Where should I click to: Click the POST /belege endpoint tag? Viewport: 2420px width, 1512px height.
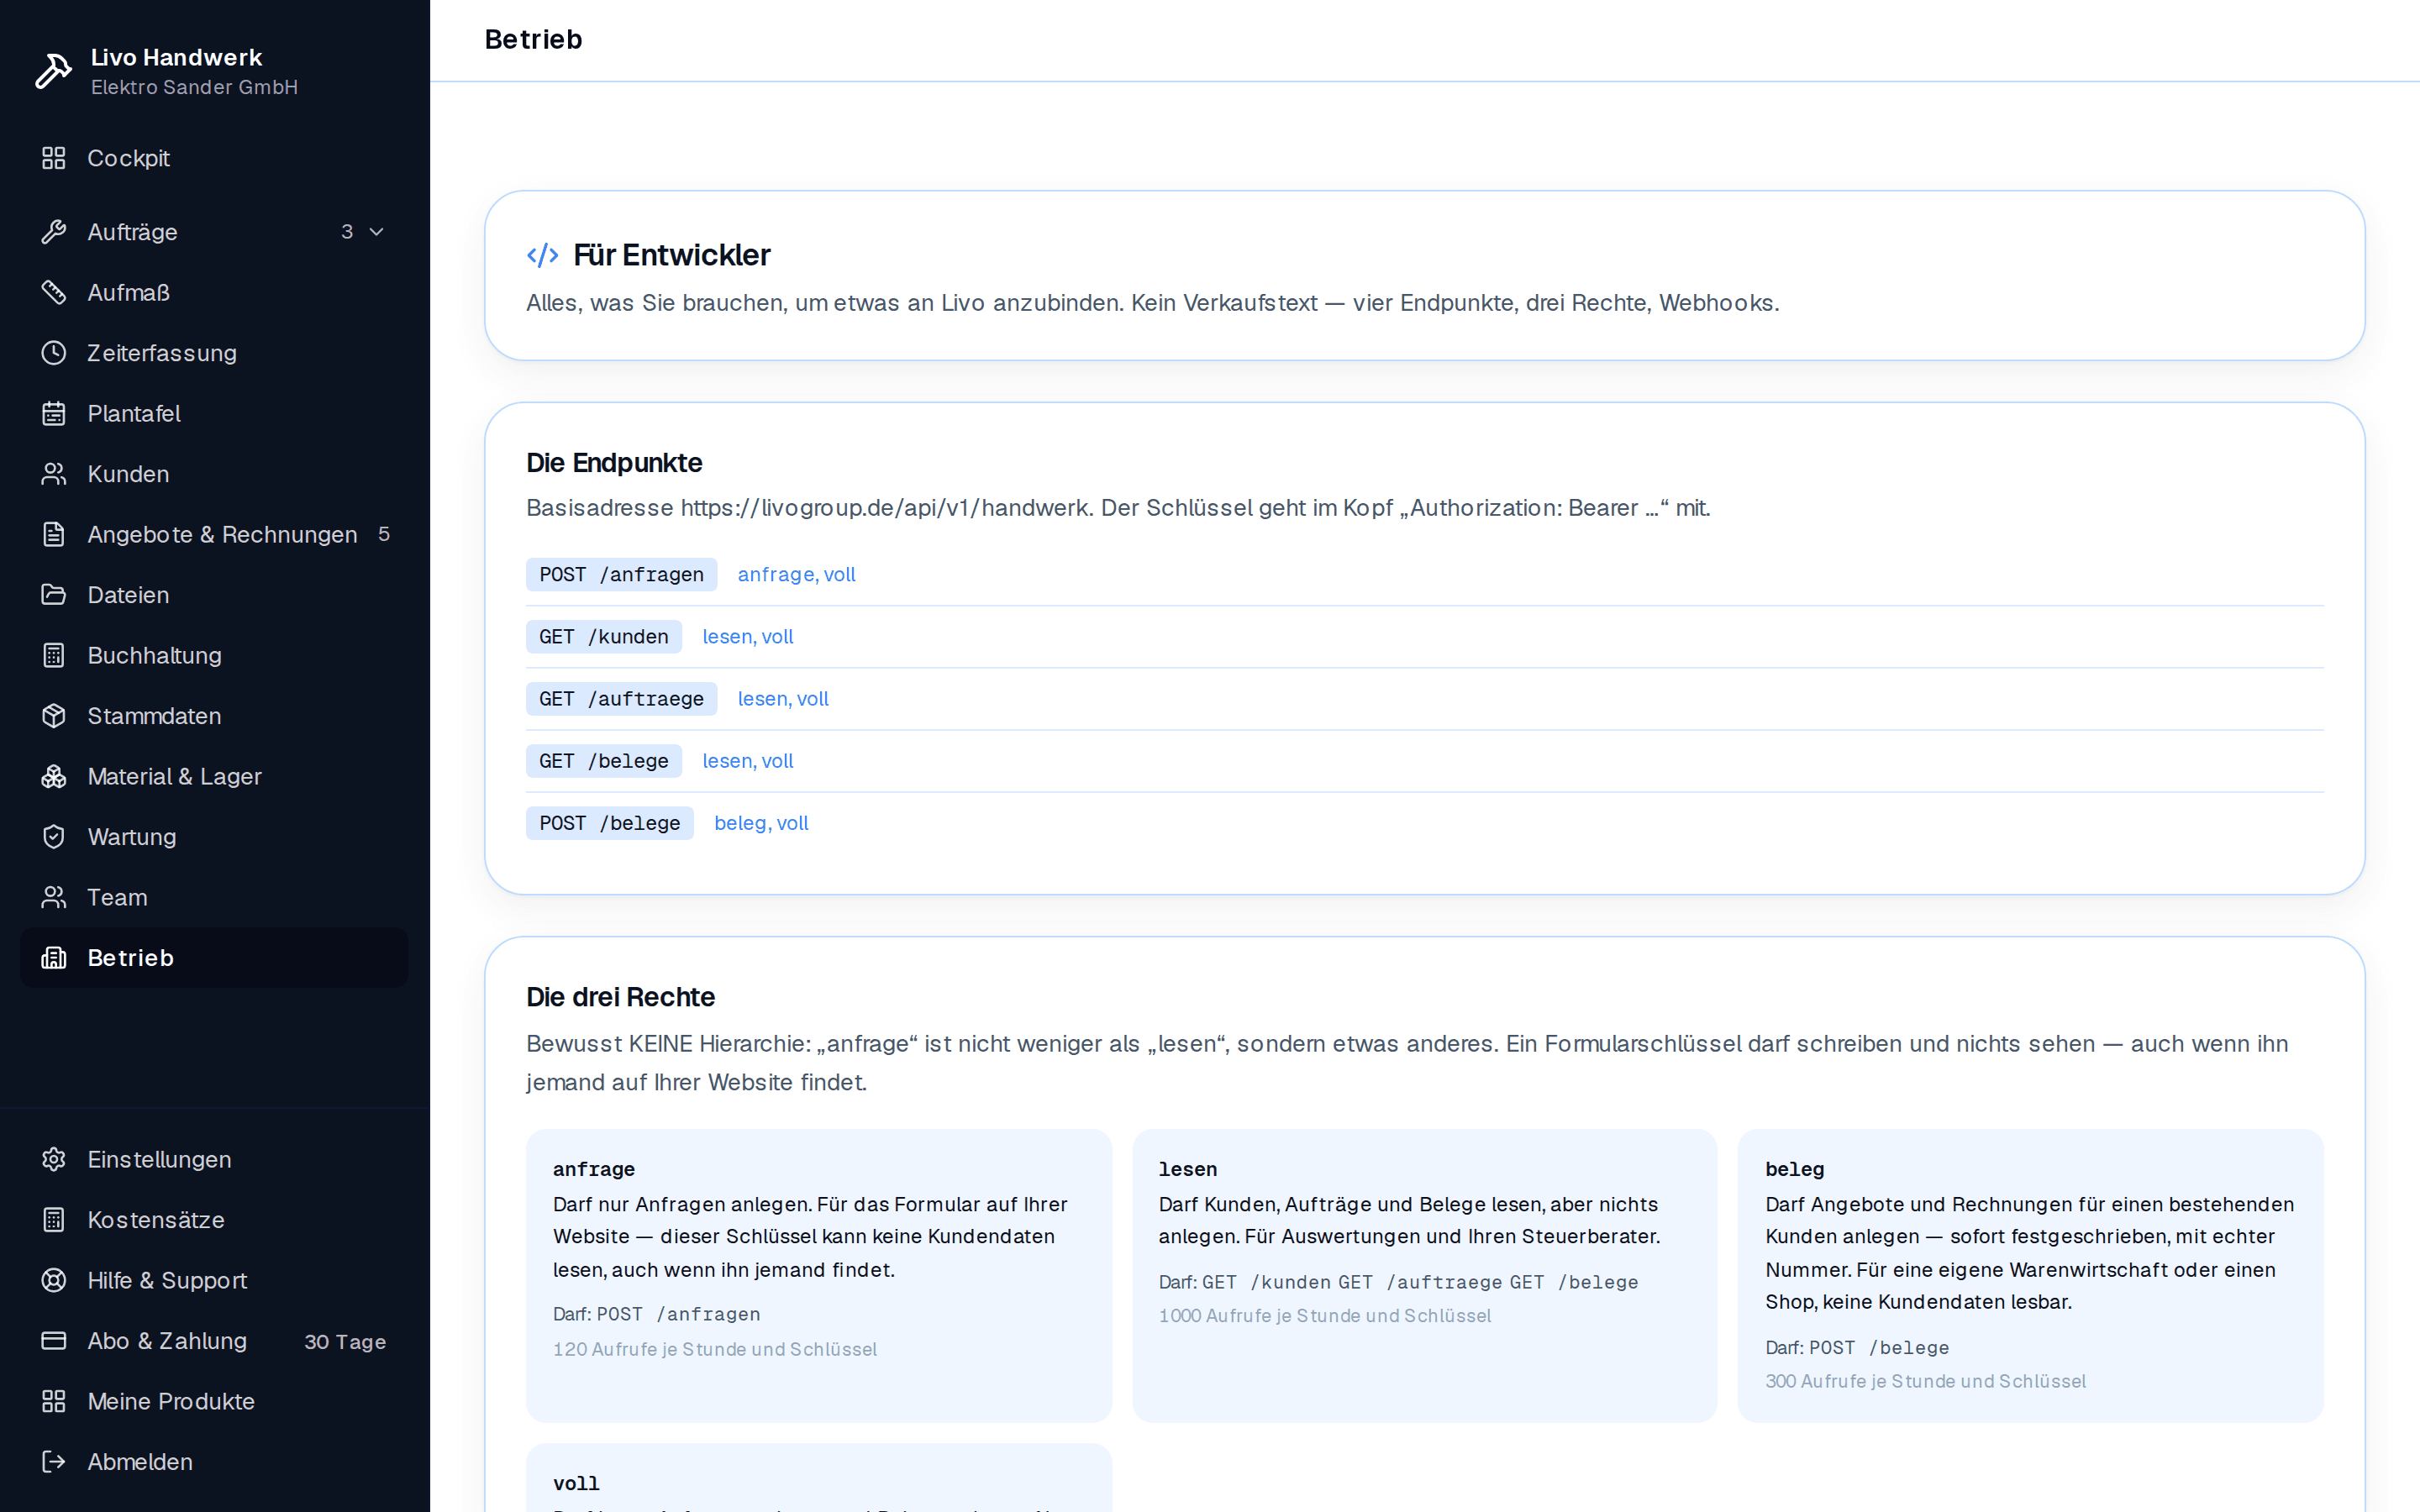click(x=610, y=823)
